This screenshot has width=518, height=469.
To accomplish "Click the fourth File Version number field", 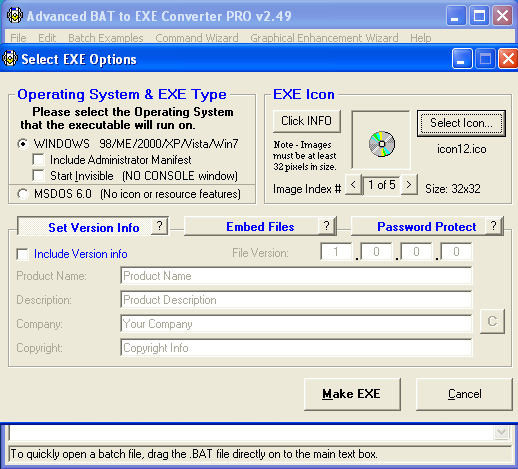I will 456,252.
